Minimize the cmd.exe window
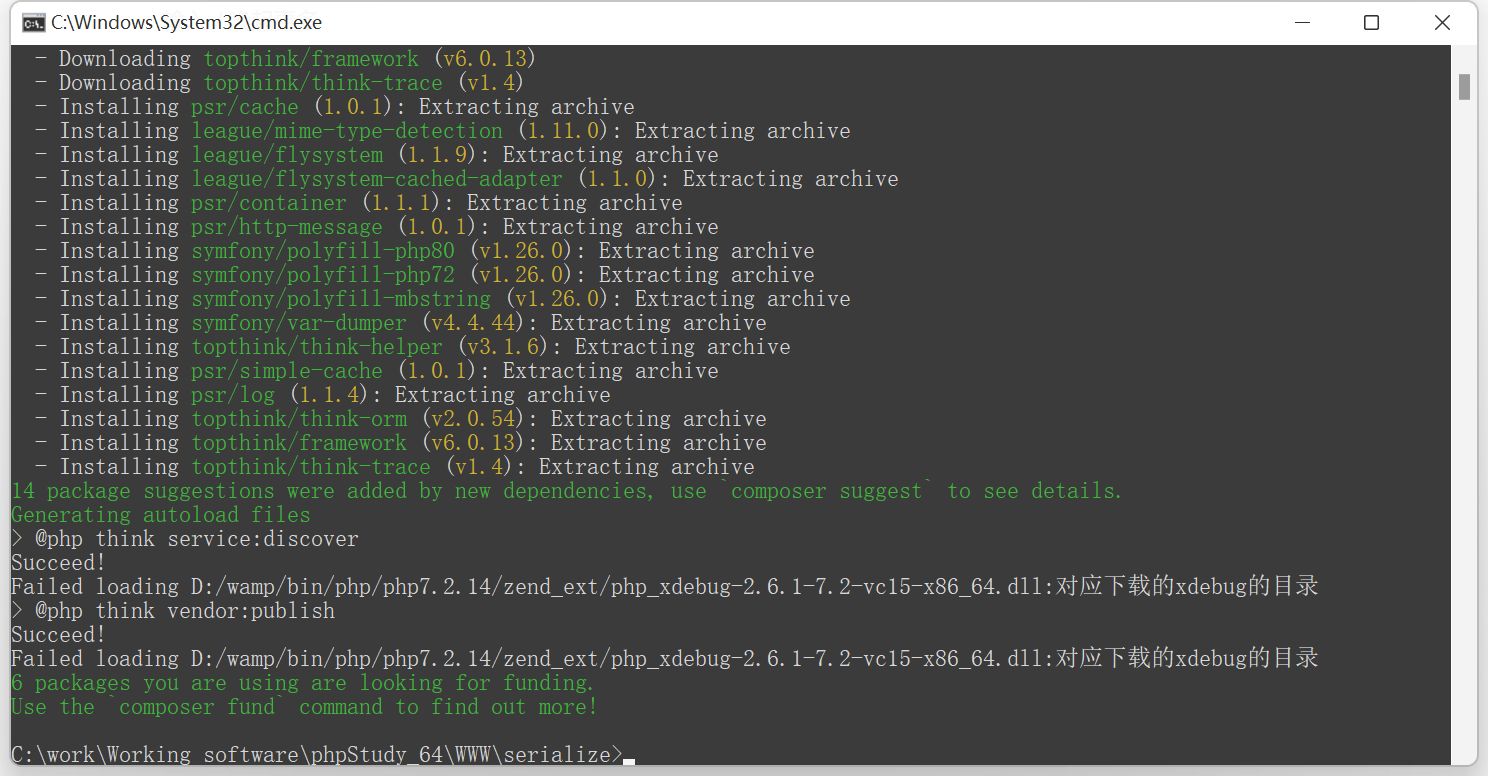The height and width of the screenshot is (776, 1488). pos(1301,22)
